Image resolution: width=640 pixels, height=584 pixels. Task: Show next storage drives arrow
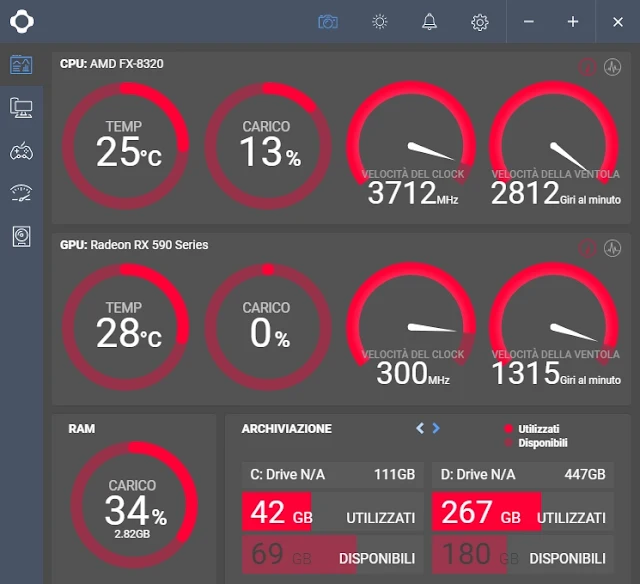coord(436,428)
